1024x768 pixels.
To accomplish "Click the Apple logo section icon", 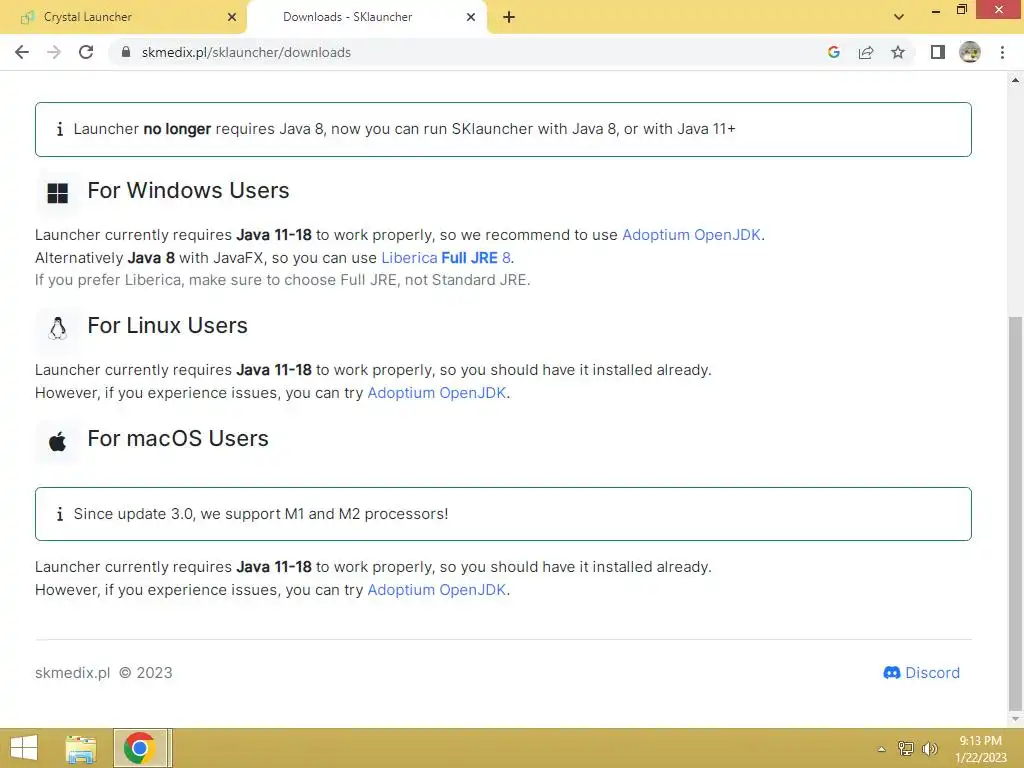I will coord(57,441).
